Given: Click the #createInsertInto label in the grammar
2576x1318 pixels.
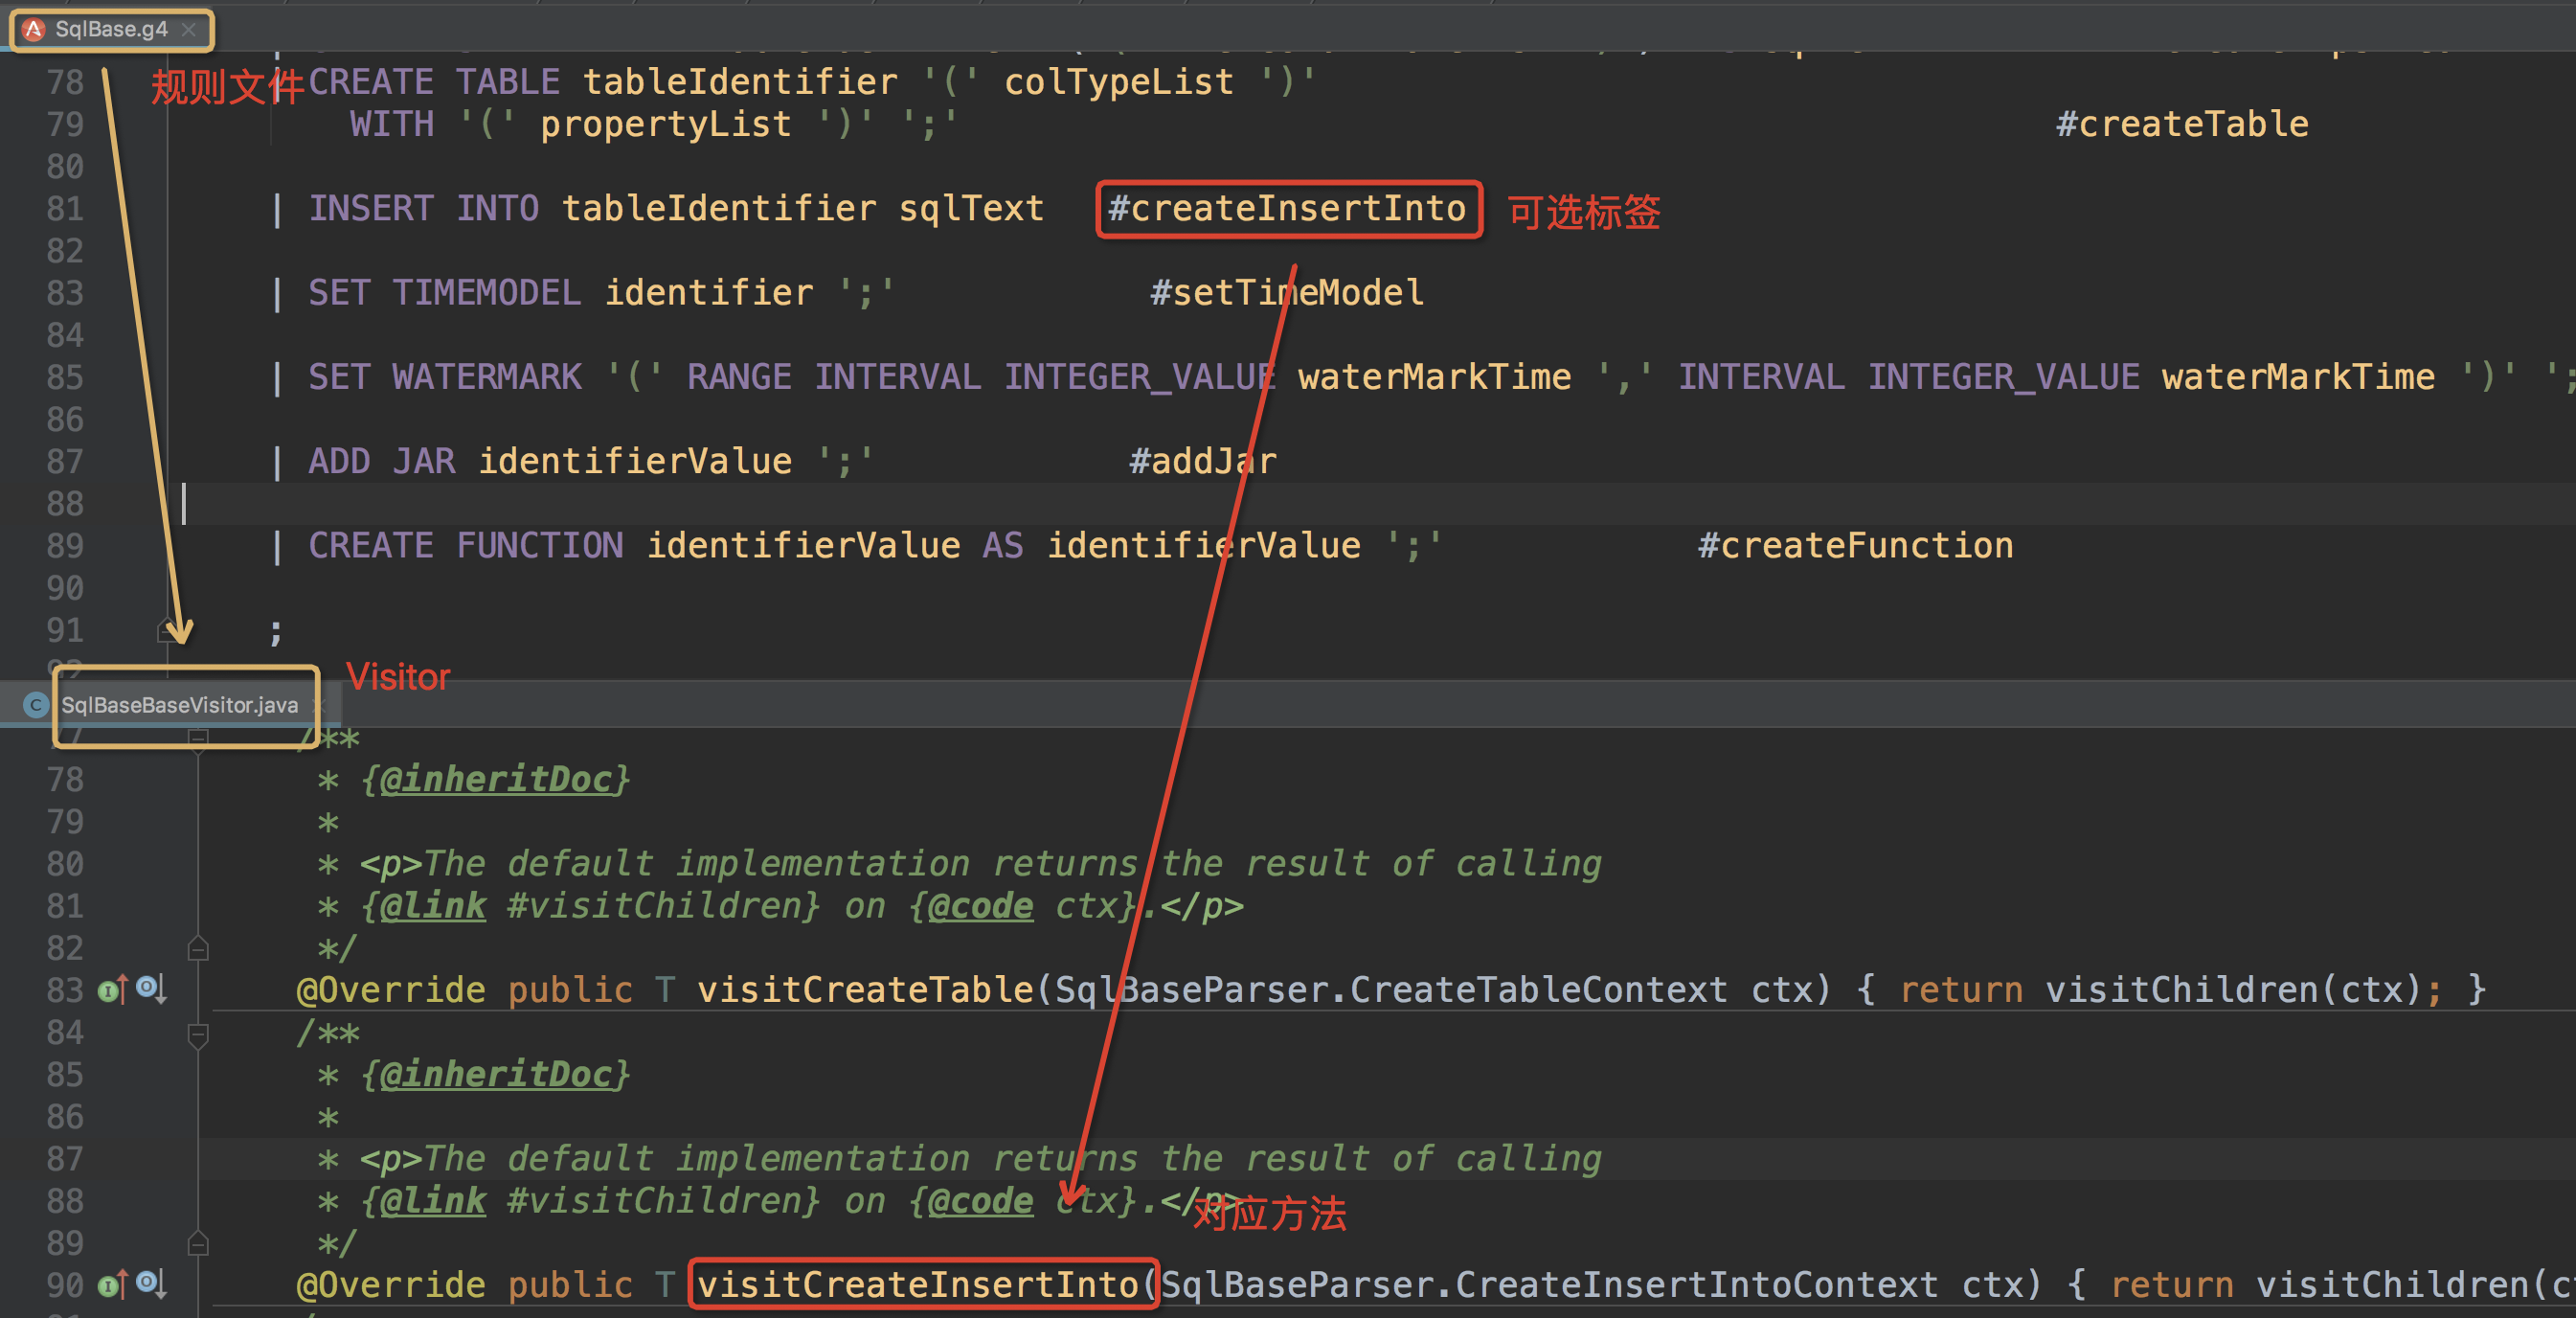Looking at the screenshot, I should (1287, 208).
